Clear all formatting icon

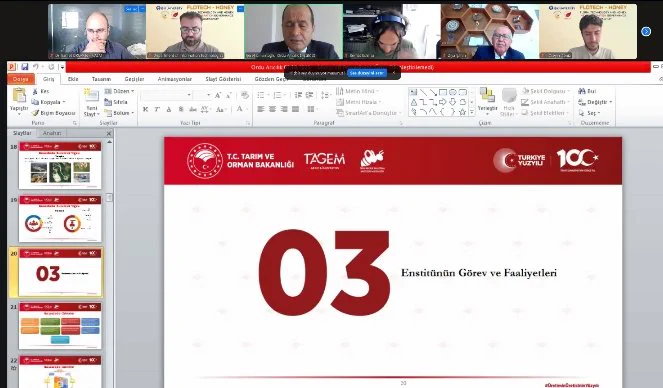pyautogui.click(x=244, y=96)
